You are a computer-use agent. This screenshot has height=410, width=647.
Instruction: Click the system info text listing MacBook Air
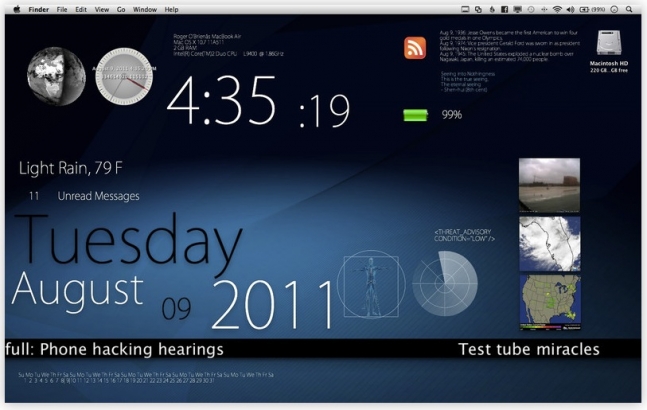tap(228, 45)
